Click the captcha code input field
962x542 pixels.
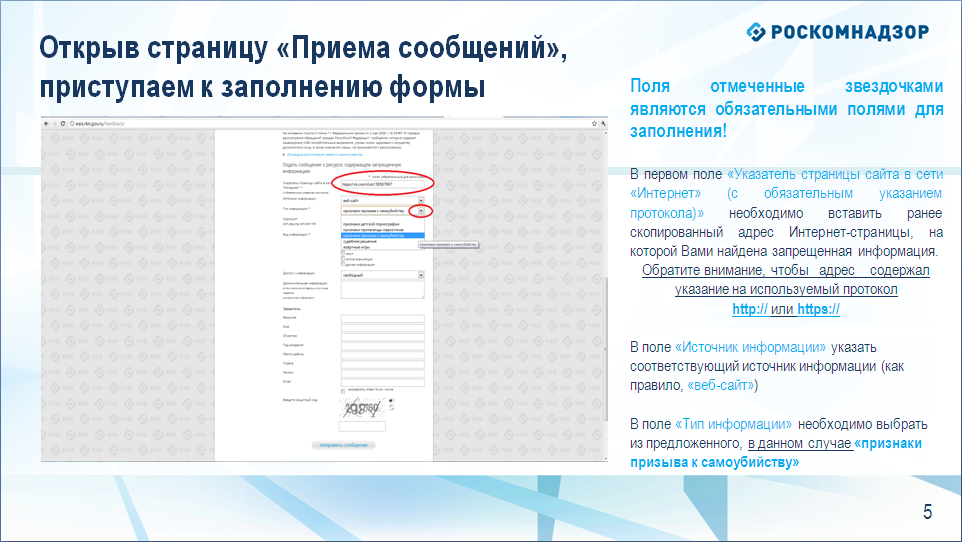pos(362,427)
